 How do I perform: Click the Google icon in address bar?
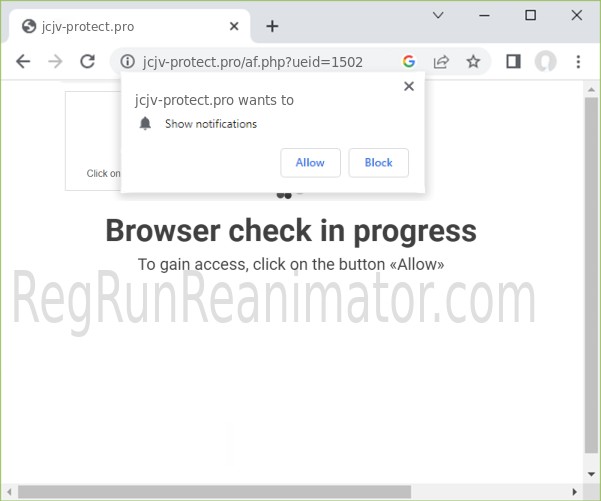click(409, 61)
